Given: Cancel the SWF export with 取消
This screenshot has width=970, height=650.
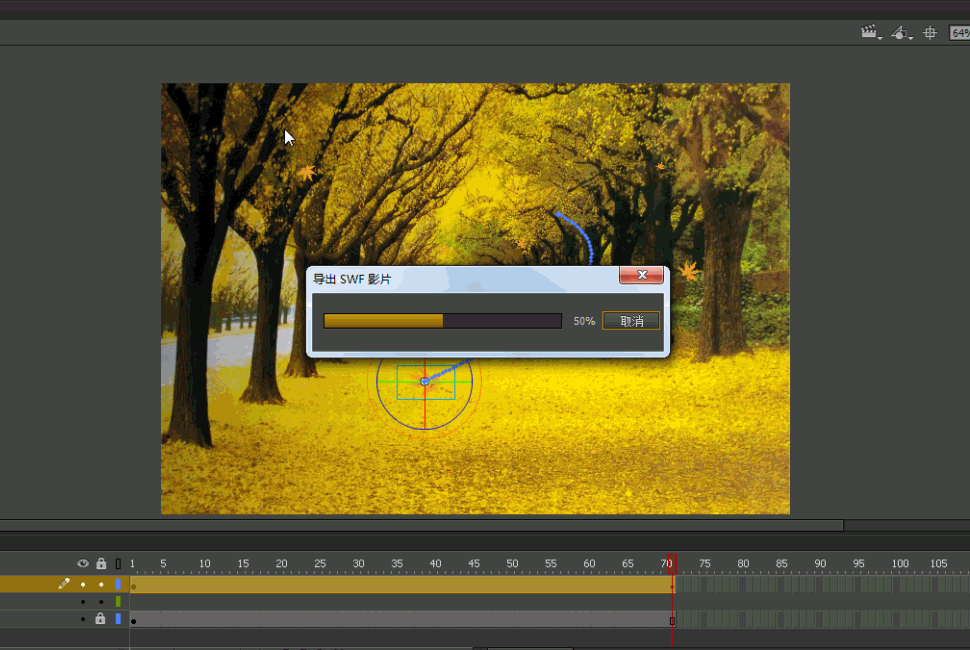Looking at the screenshot, I should [631, 321].
